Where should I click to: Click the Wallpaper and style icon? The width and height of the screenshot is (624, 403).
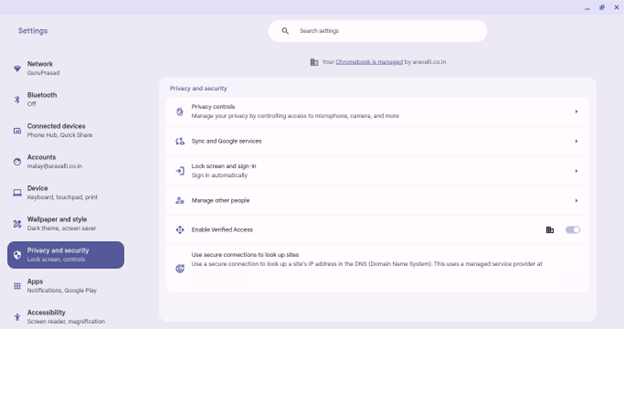click(x=17, y=224)
